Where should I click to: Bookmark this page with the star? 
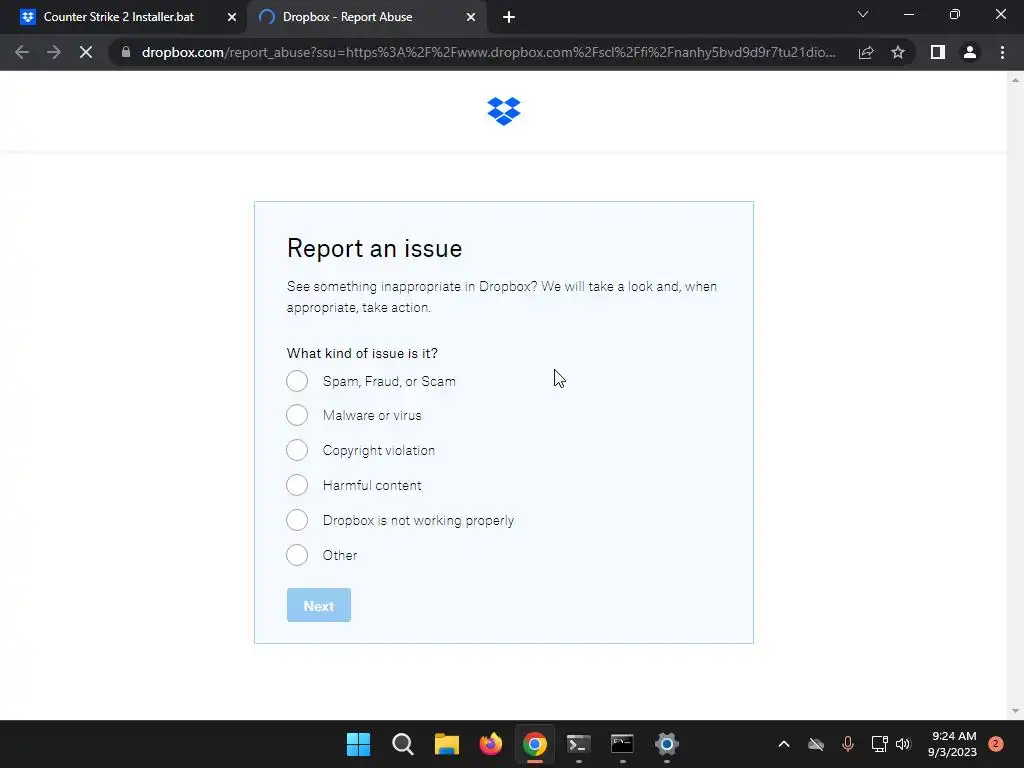pyautogui.click(x=898, y=52)
